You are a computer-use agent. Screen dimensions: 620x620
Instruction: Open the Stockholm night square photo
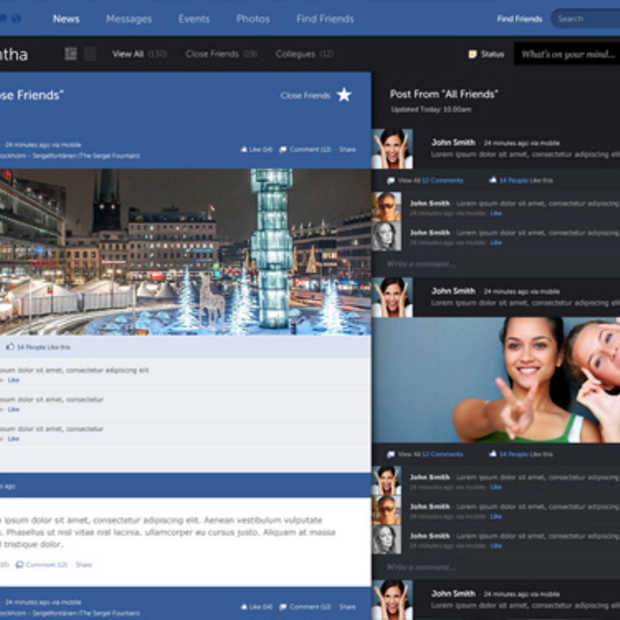point(185,252)
